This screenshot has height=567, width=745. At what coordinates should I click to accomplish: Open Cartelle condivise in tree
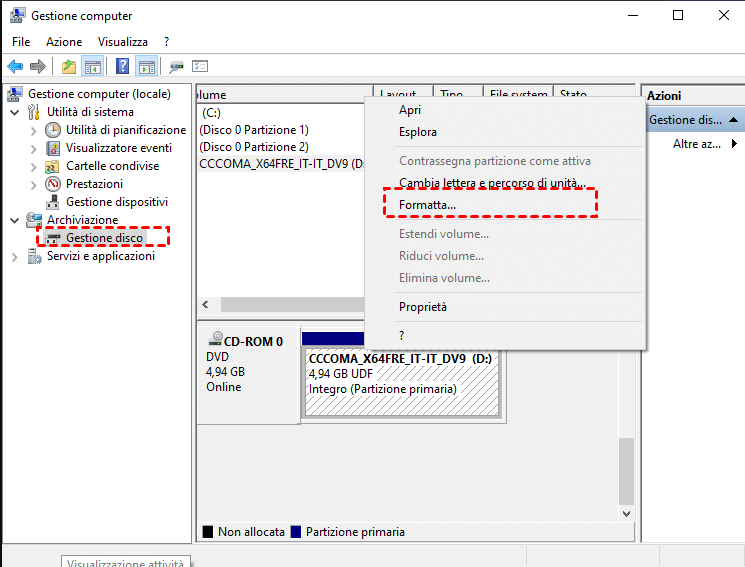[112, 166]
